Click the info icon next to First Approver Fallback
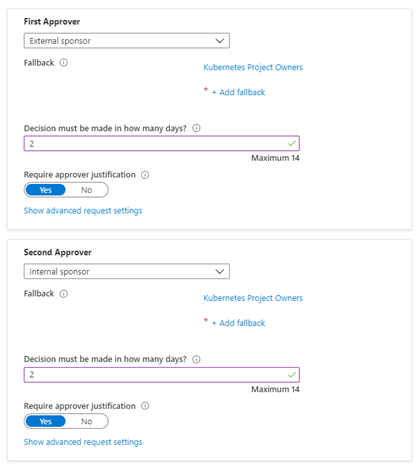Screen dimensions: 420x471 (x=64, y=63)
